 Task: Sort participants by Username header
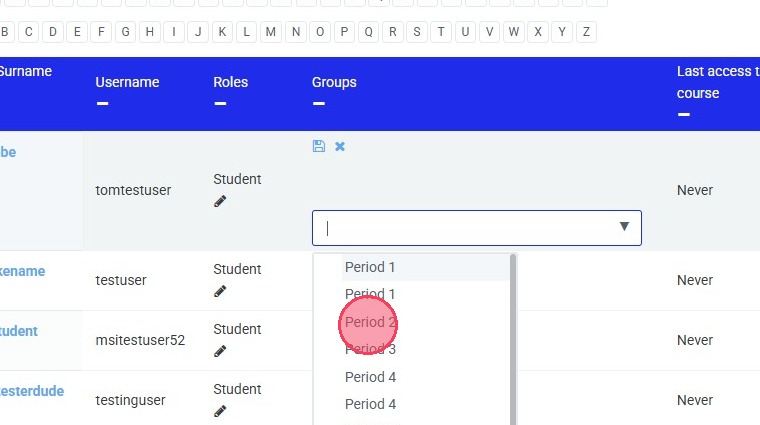[x=127, y=82]
